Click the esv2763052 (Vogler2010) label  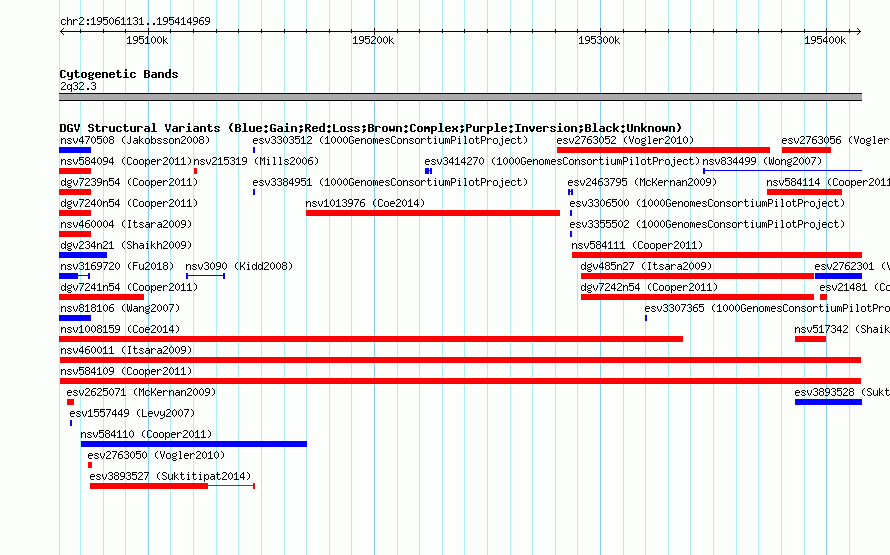point(625,140)
